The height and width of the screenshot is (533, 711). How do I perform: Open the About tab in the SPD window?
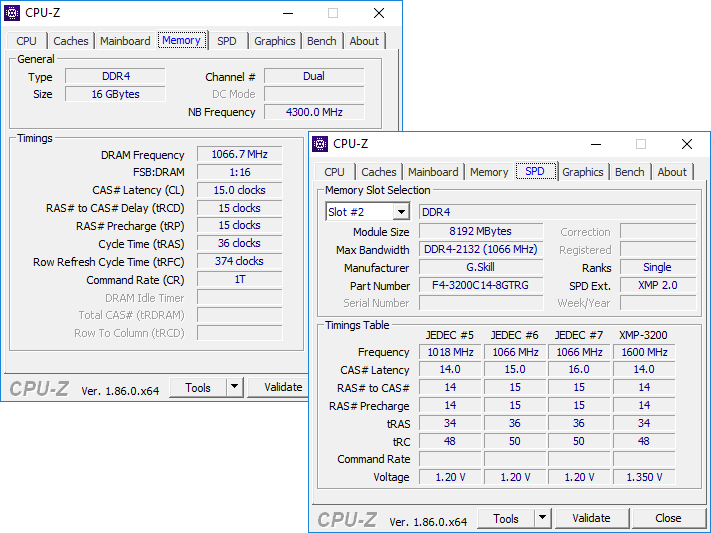click(672, 172)
